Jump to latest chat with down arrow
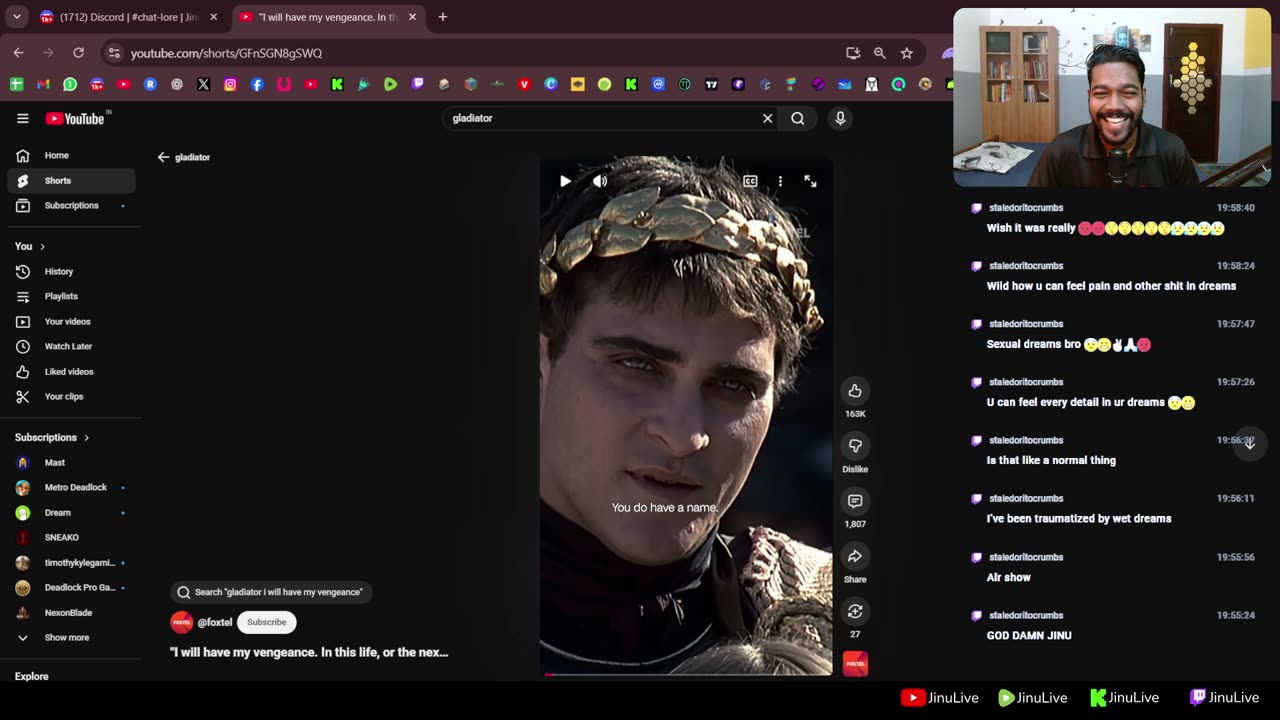The height and width of the screenshot is (720, 1280). [x=1249, y=443]
